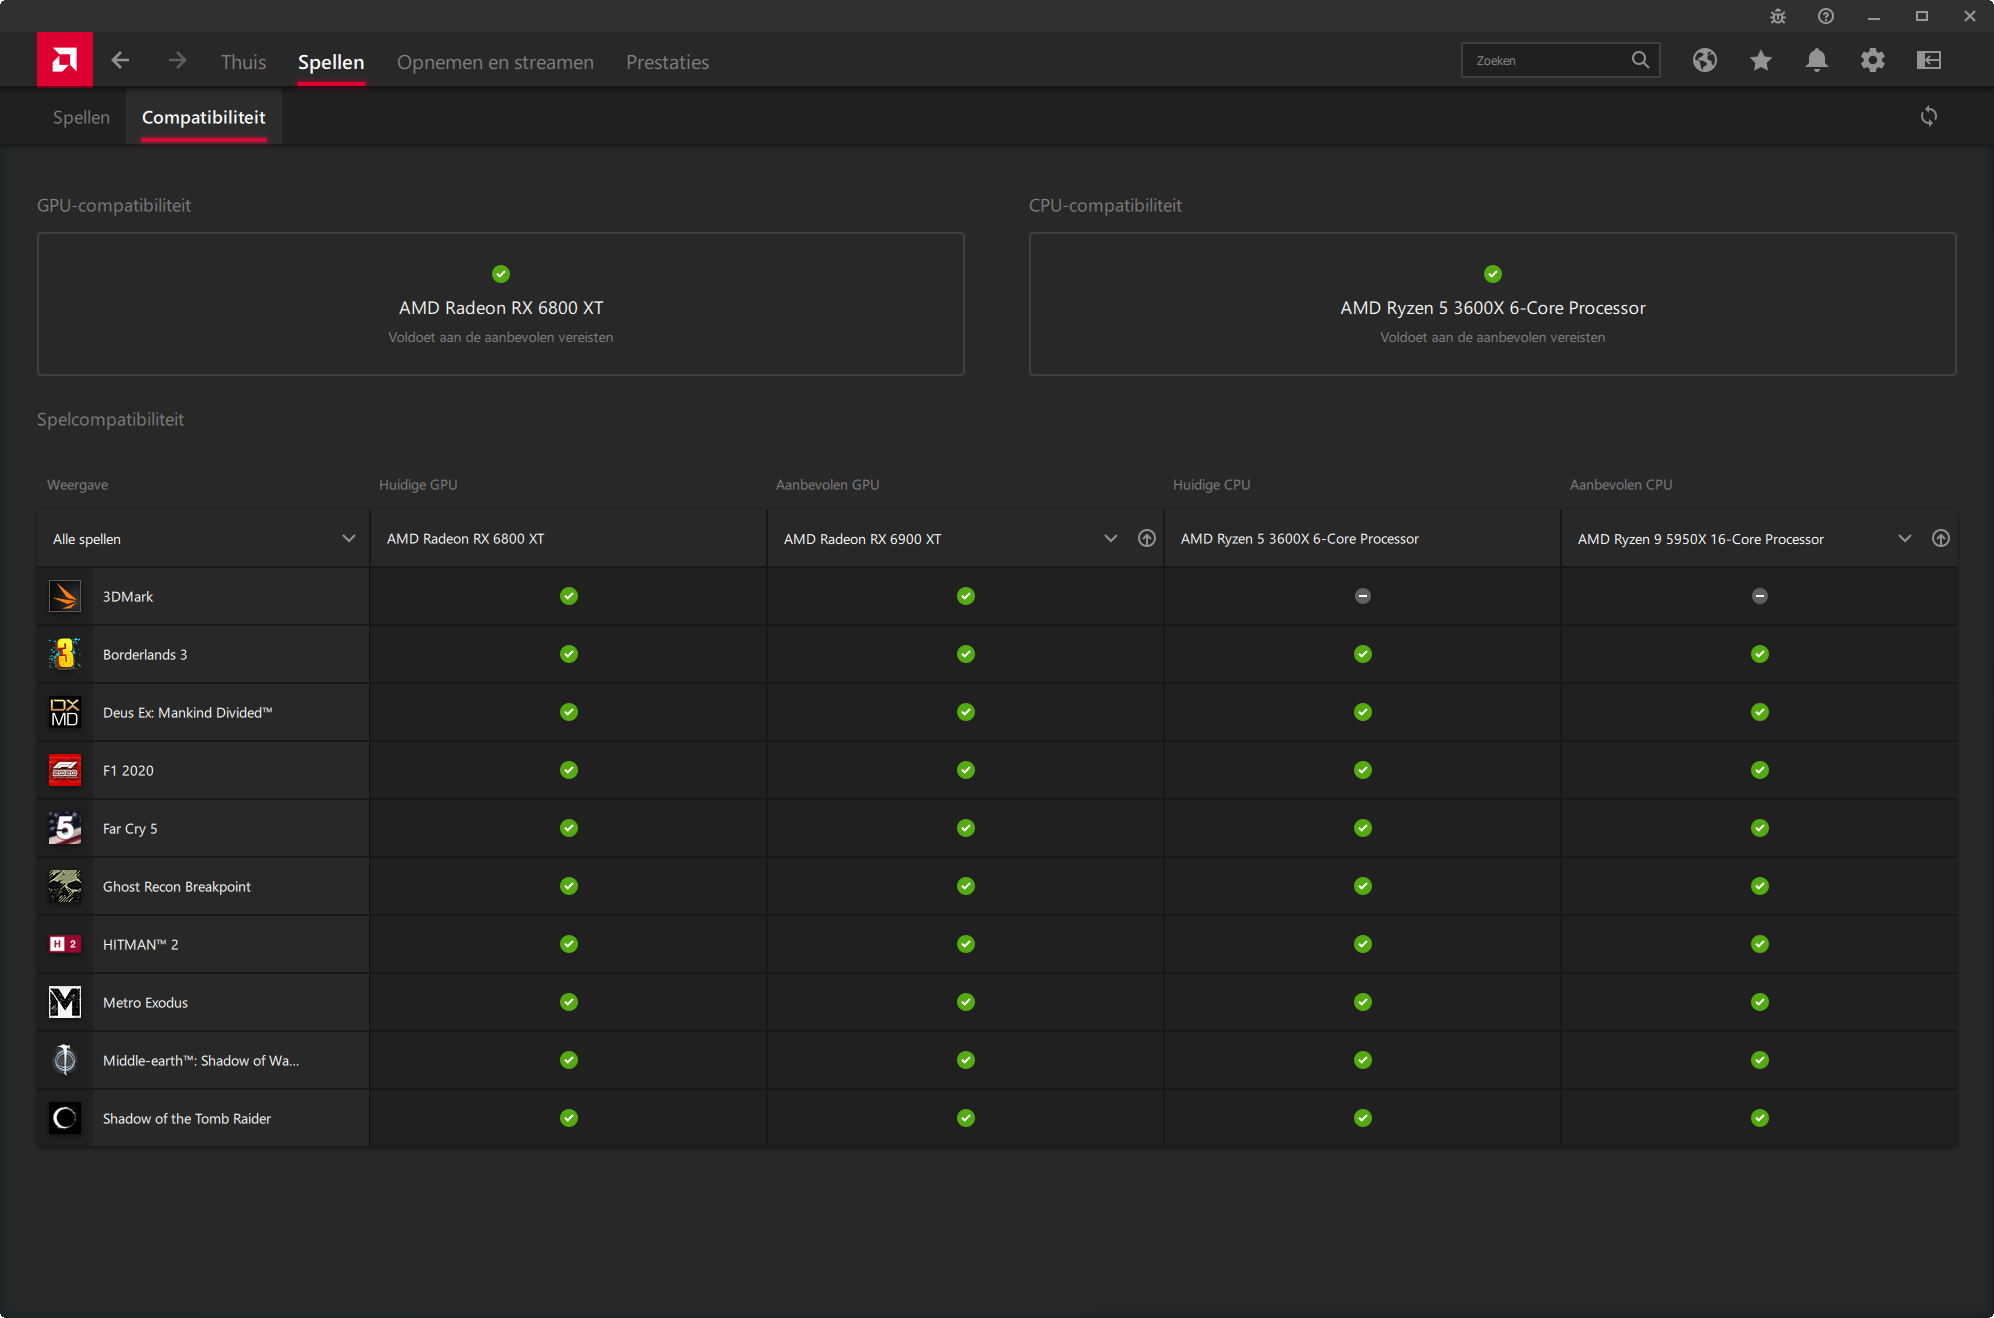Open settings gear icon
Screen dimensions: 1994x1318
coord(1873,60)
